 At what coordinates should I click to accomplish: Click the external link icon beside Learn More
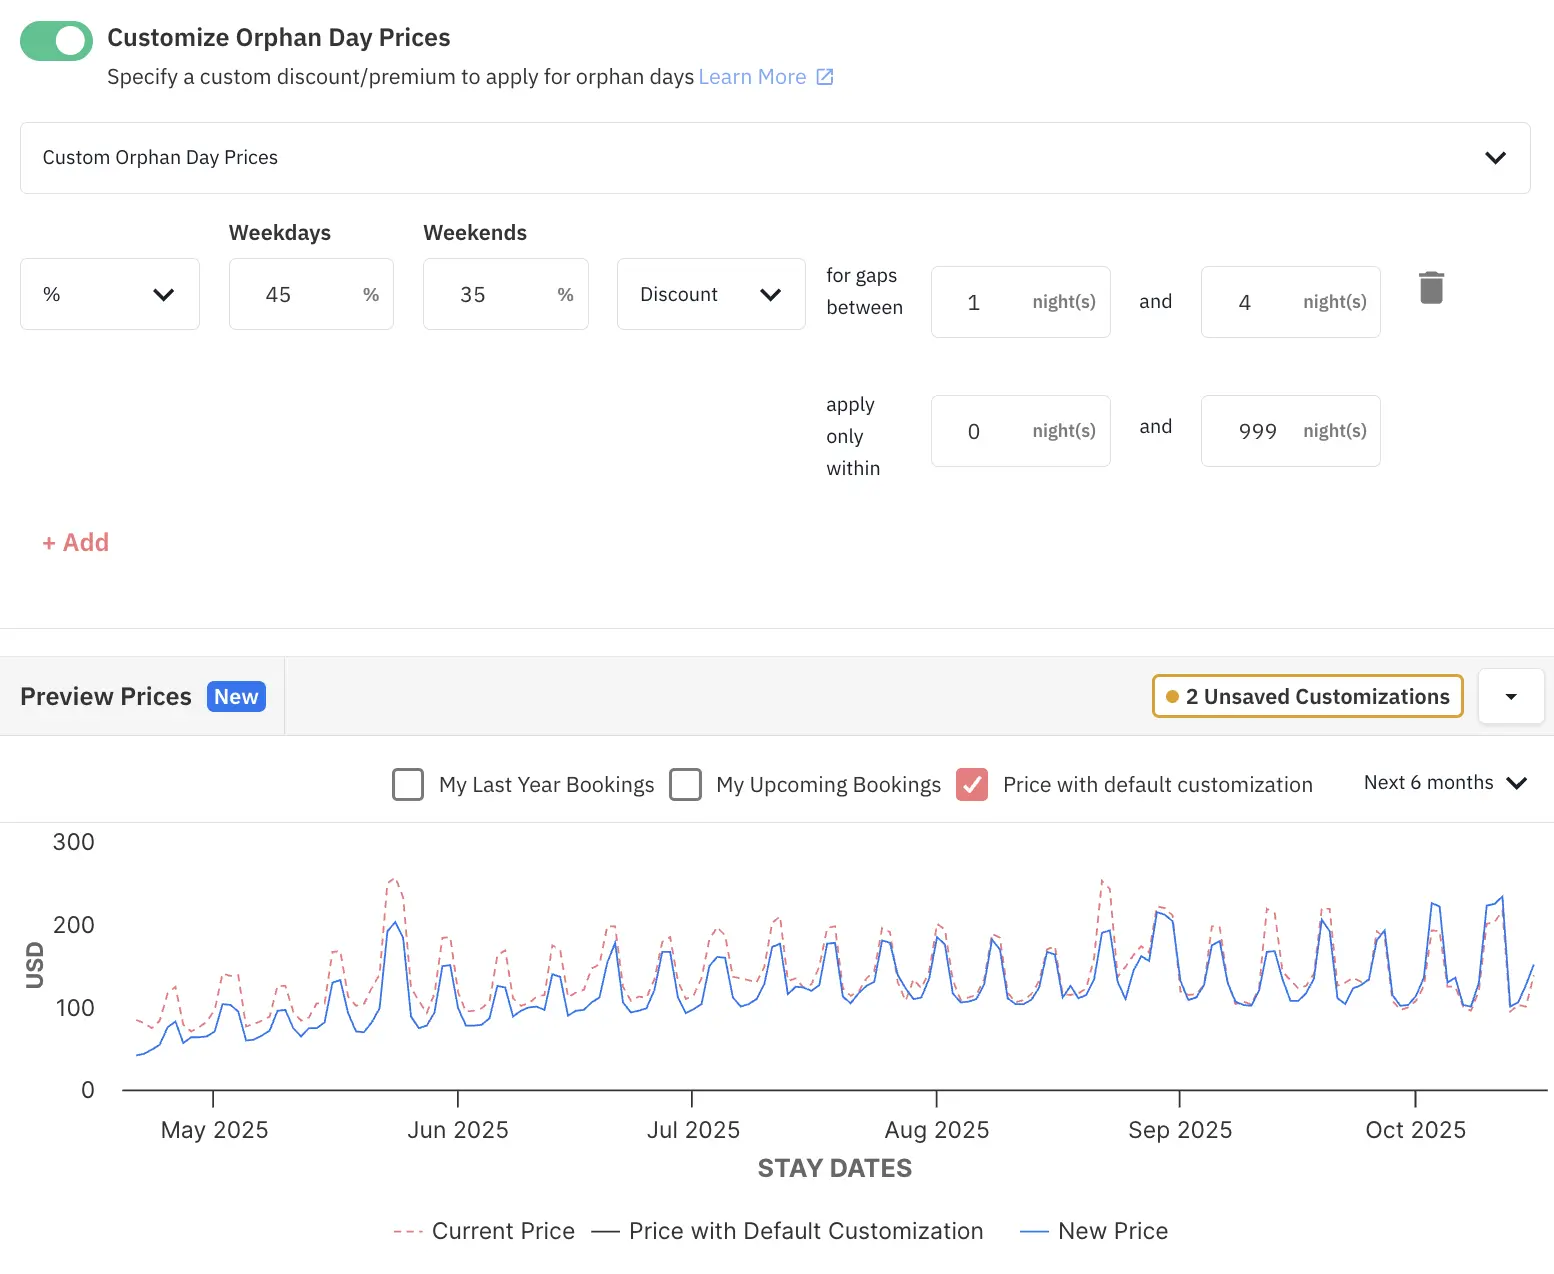[825, 77]
